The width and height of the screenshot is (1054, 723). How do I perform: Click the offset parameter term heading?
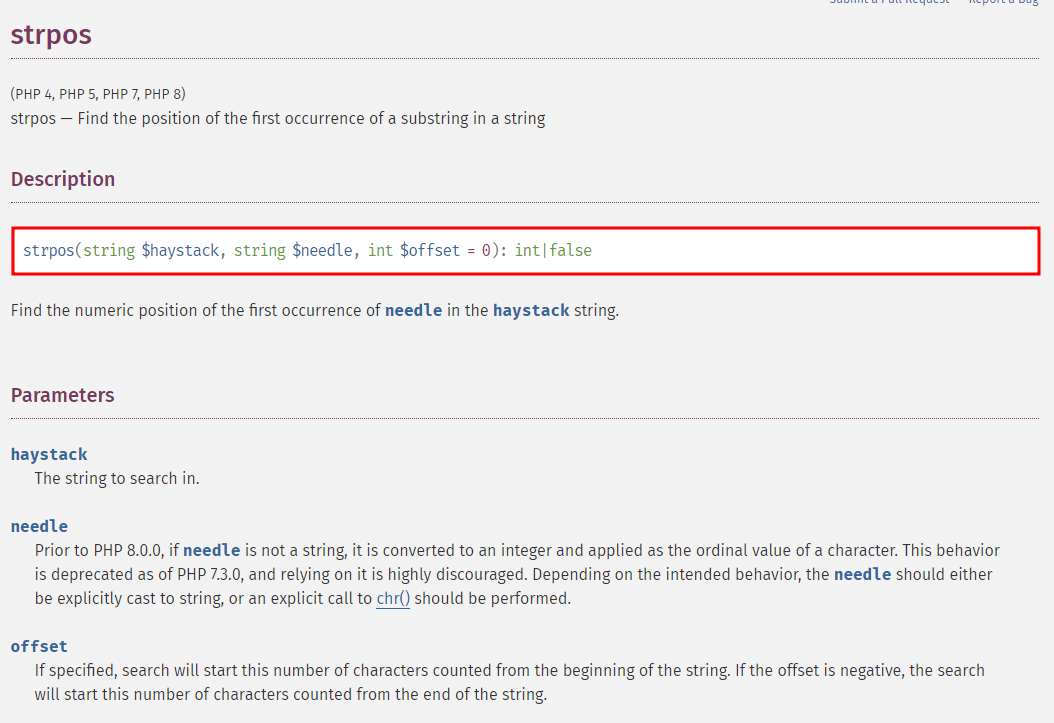click(39, 646)
